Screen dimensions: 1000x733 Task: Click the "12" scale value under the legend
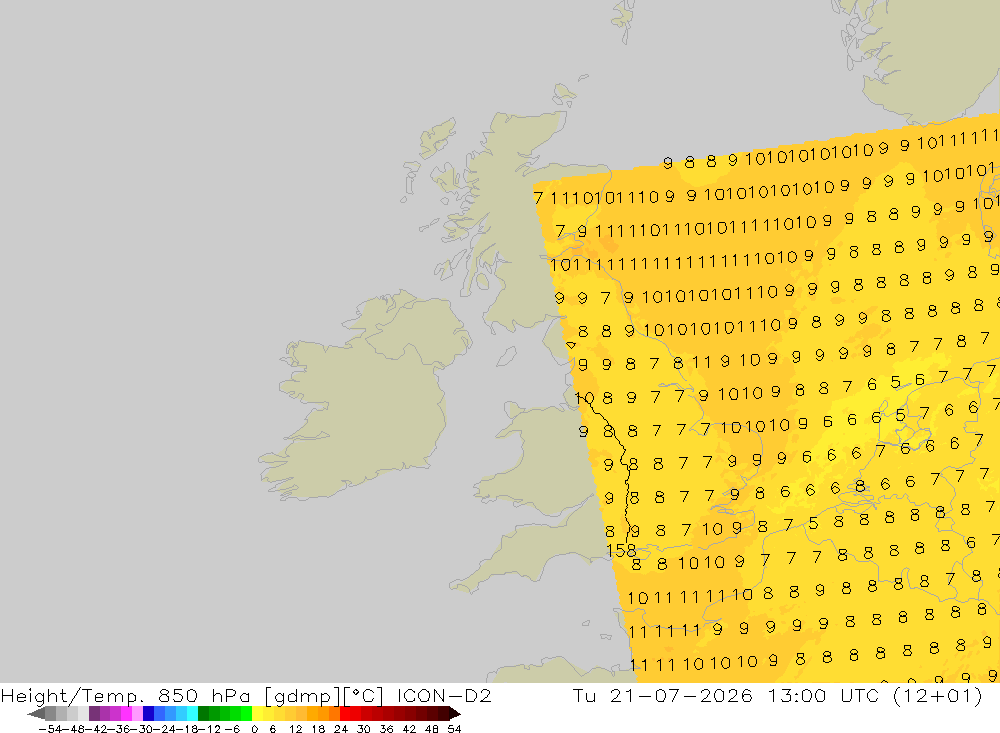295,729
